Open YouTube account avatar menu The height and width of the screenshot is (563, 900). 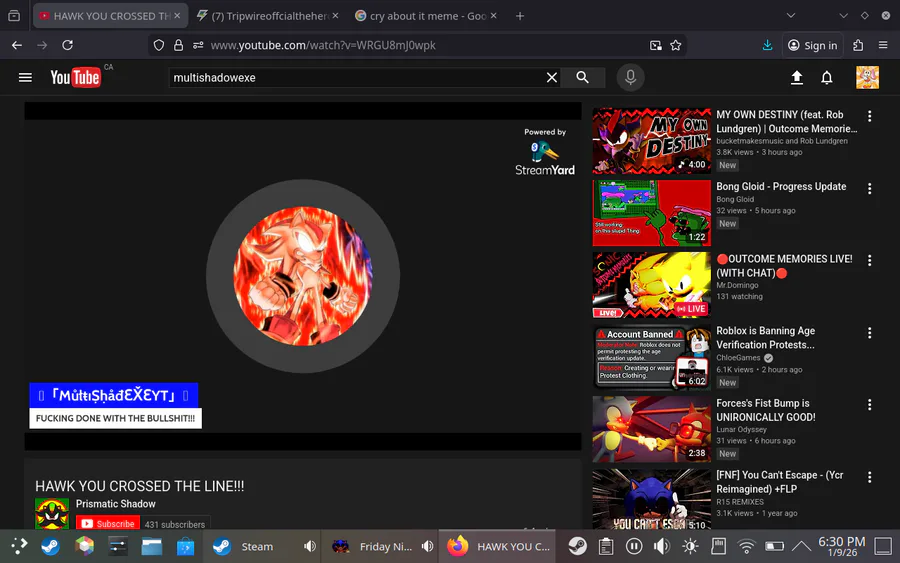tap(867, 77)
